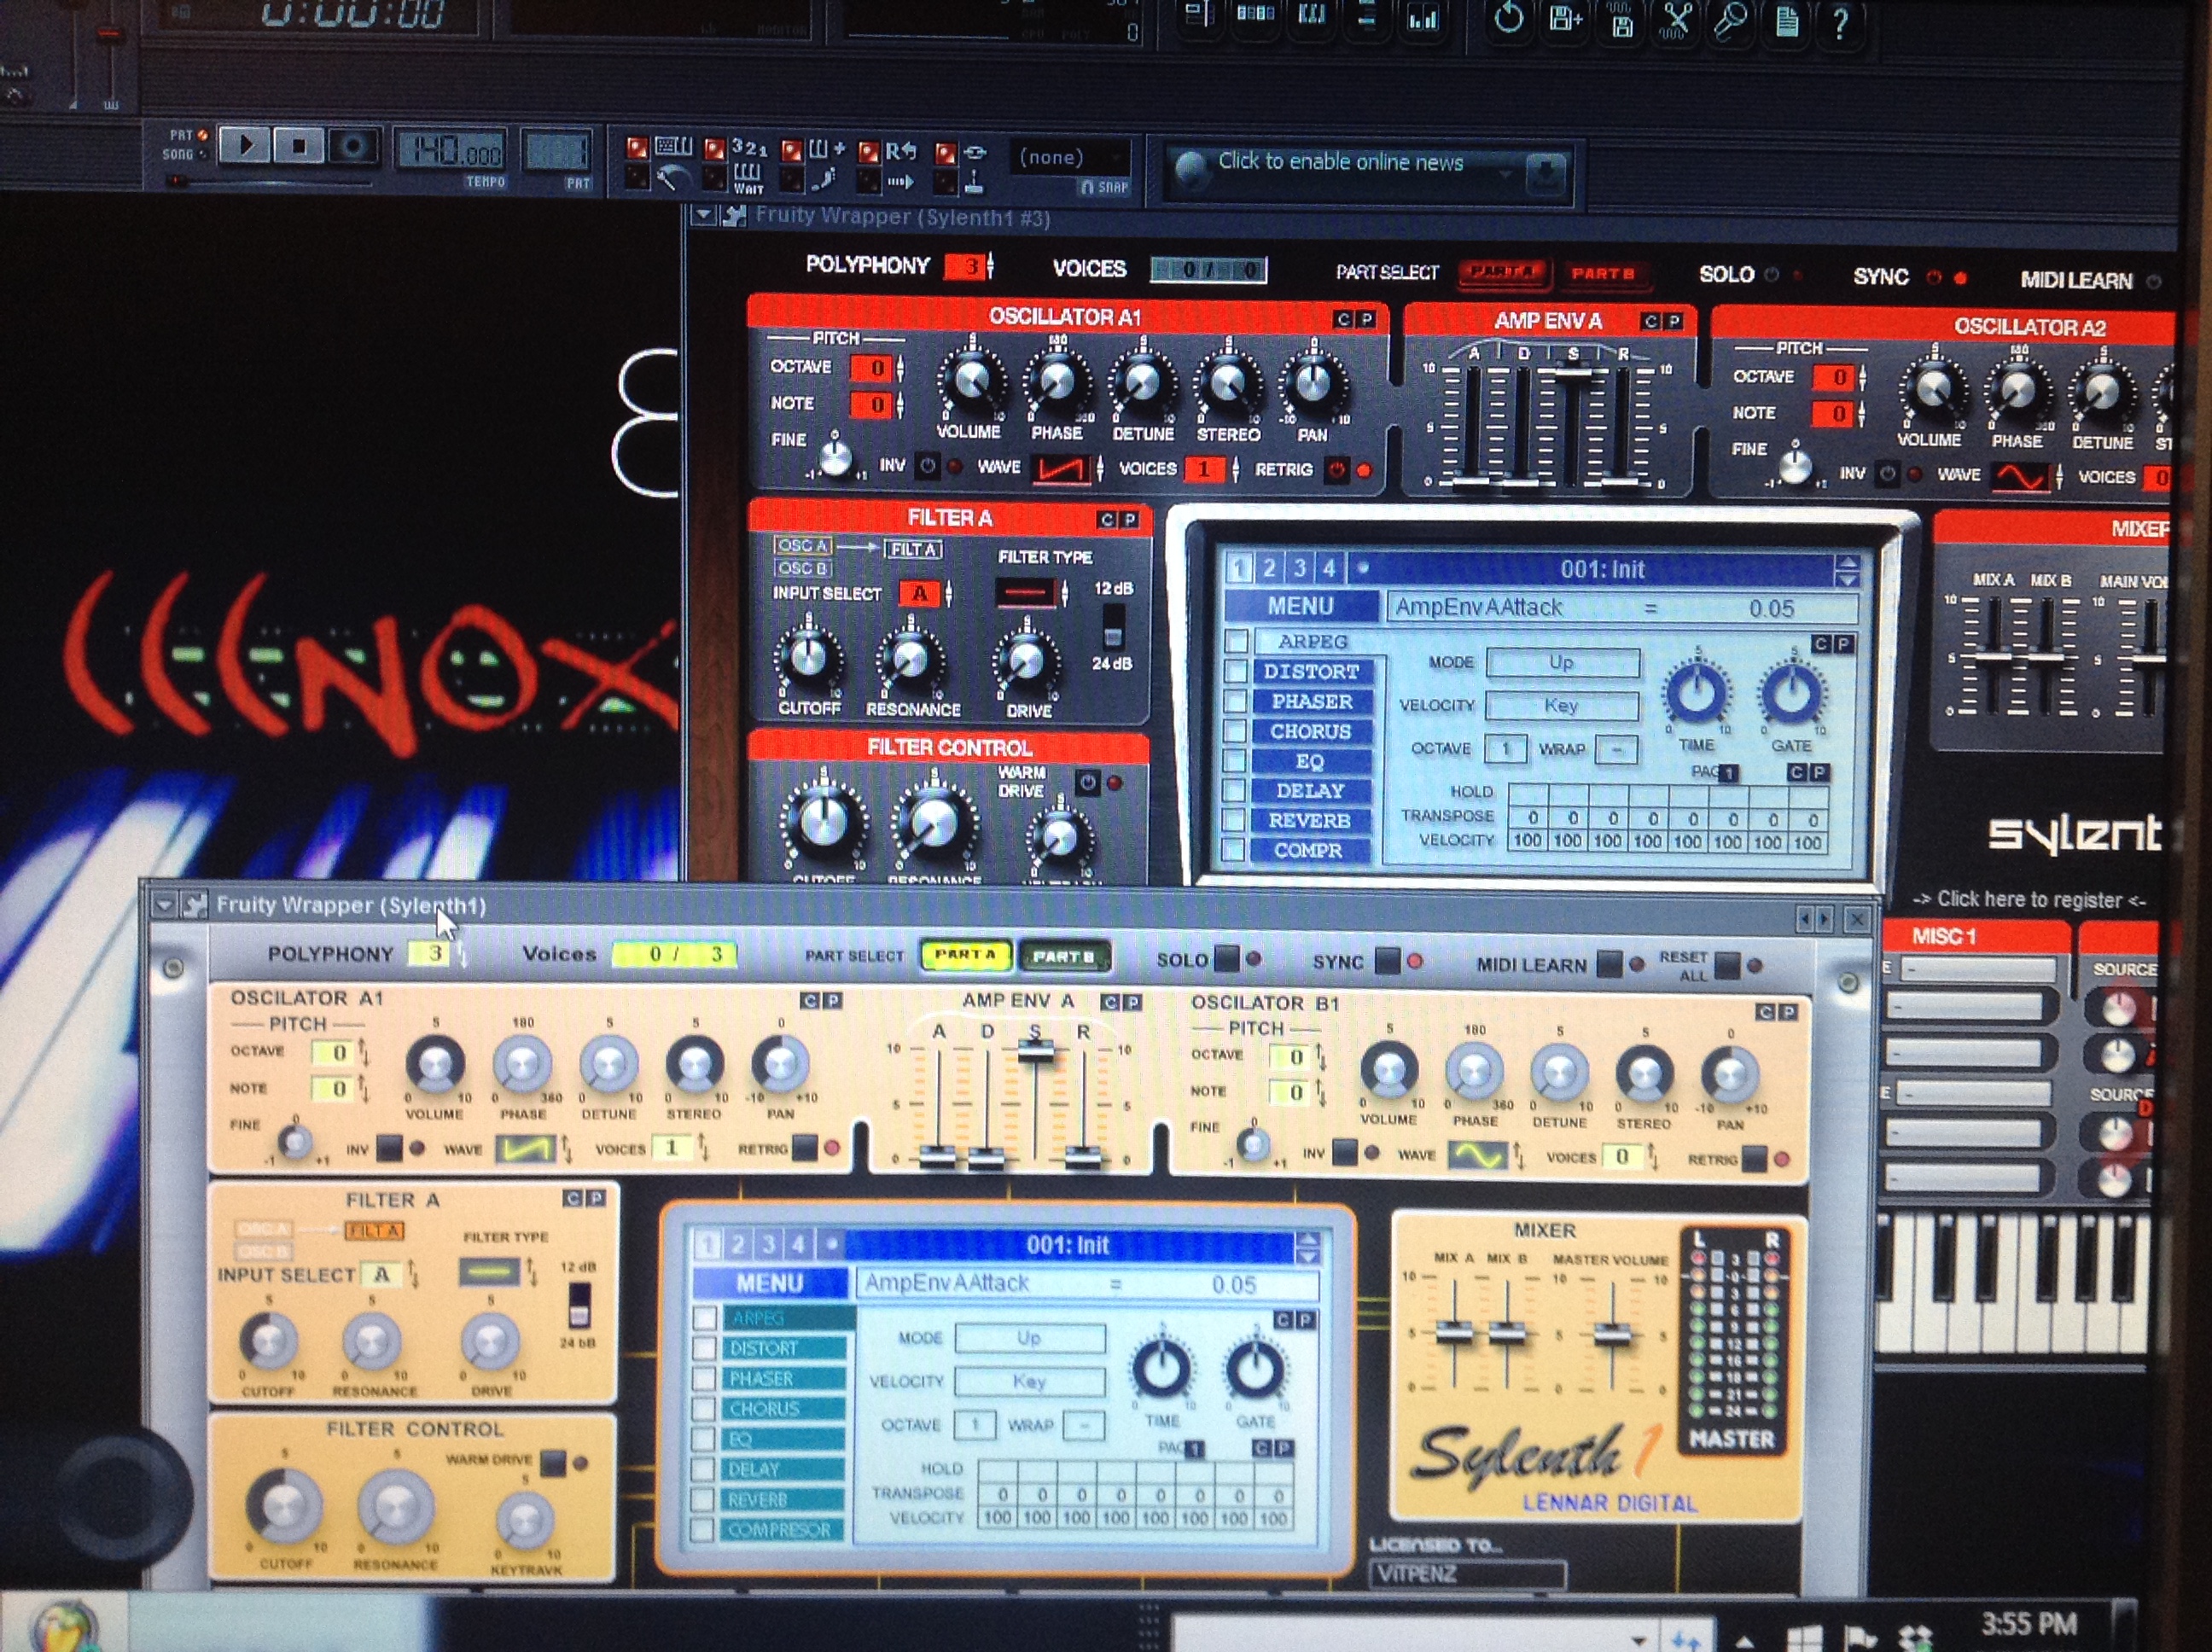Click the typing keyboard to piano icon
Viewport: 2212px width, 1652px height.
[x=673, y=148]
